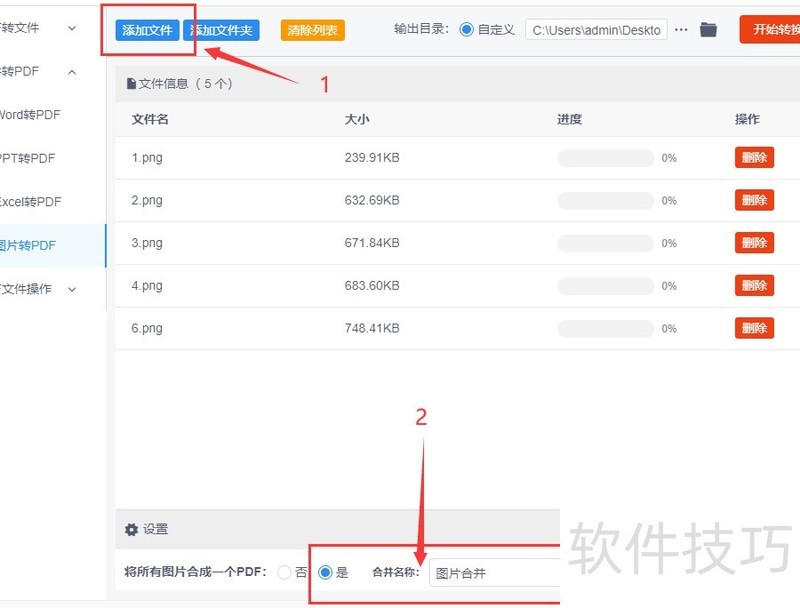Delete 1.png with its 删除 button
Screen dimensions: 800x608
[x=753, y=157]
